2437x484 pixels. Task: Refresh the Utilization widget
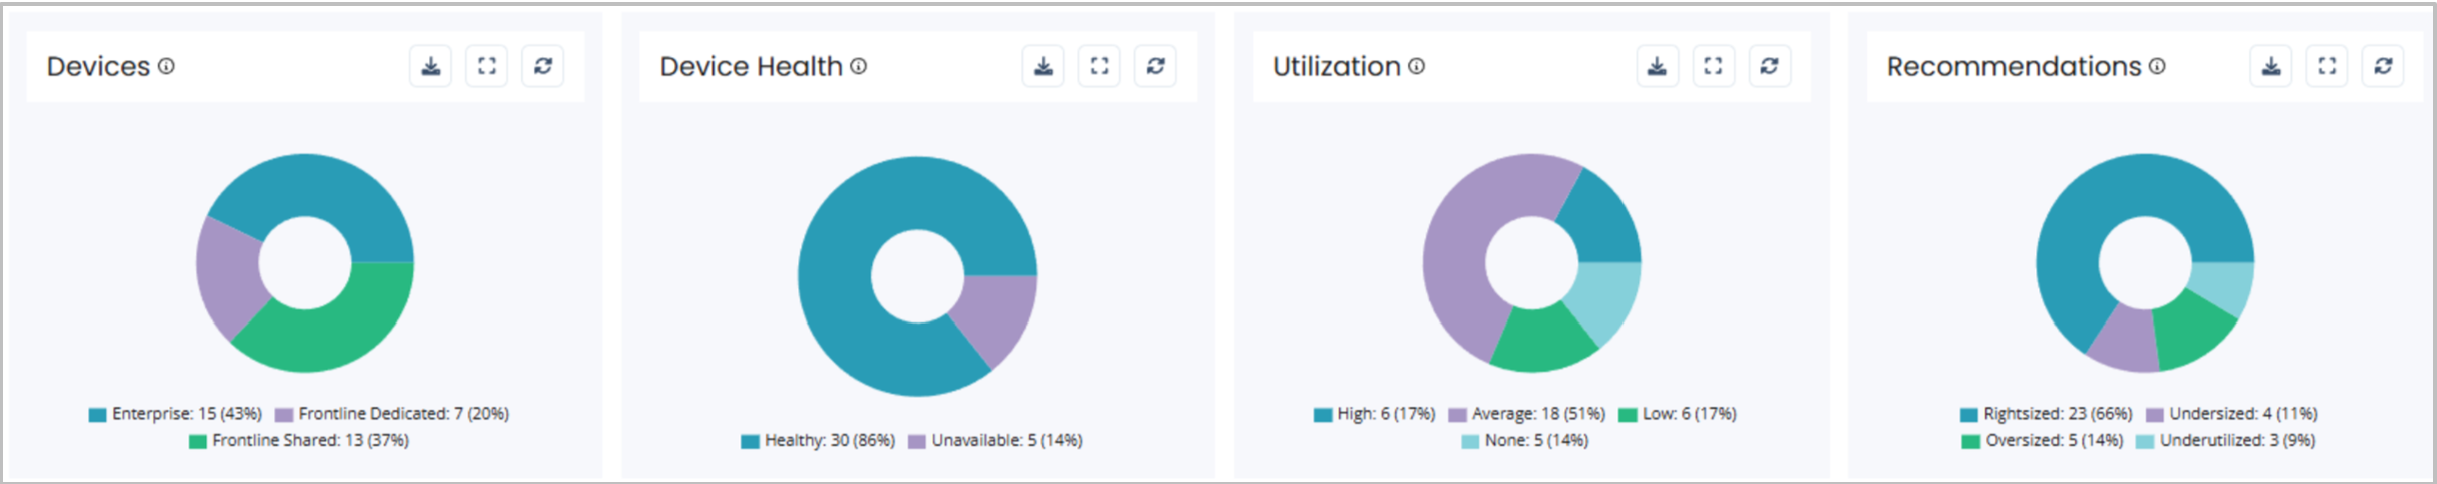[x=1769, y=66]
